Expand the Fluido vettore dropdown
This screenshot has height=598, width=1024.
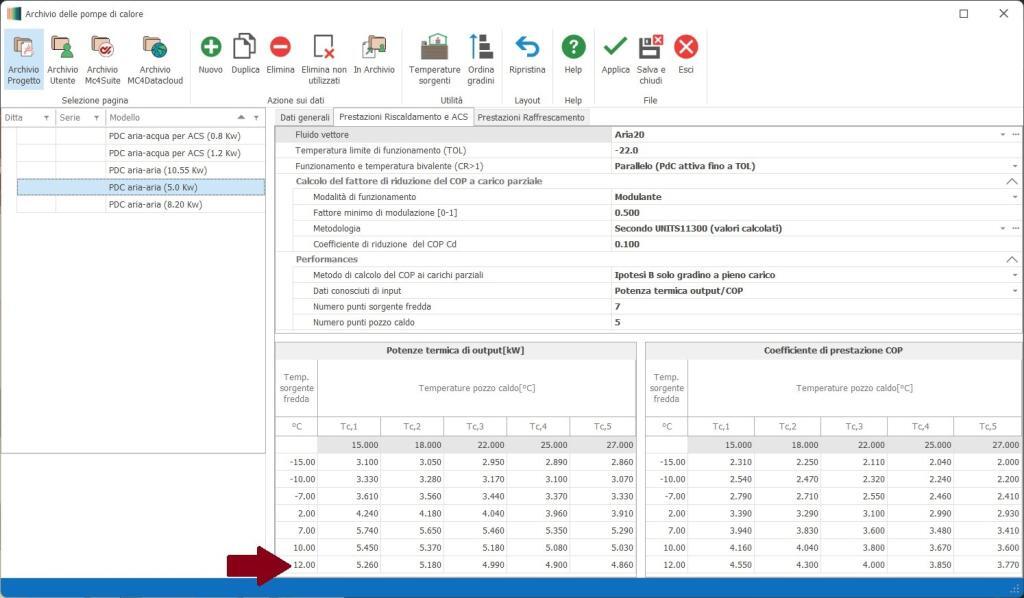(x=1002, y=134)
